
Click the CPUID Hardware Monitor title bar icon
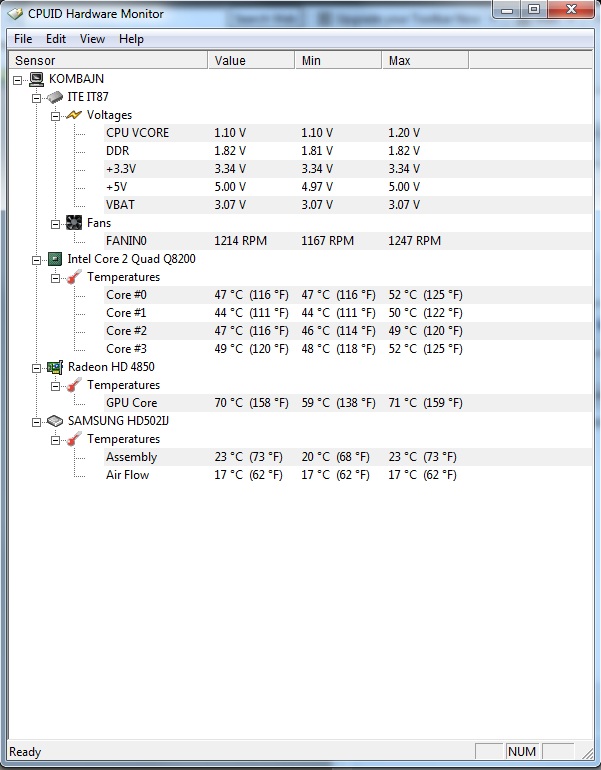(16, 14)
